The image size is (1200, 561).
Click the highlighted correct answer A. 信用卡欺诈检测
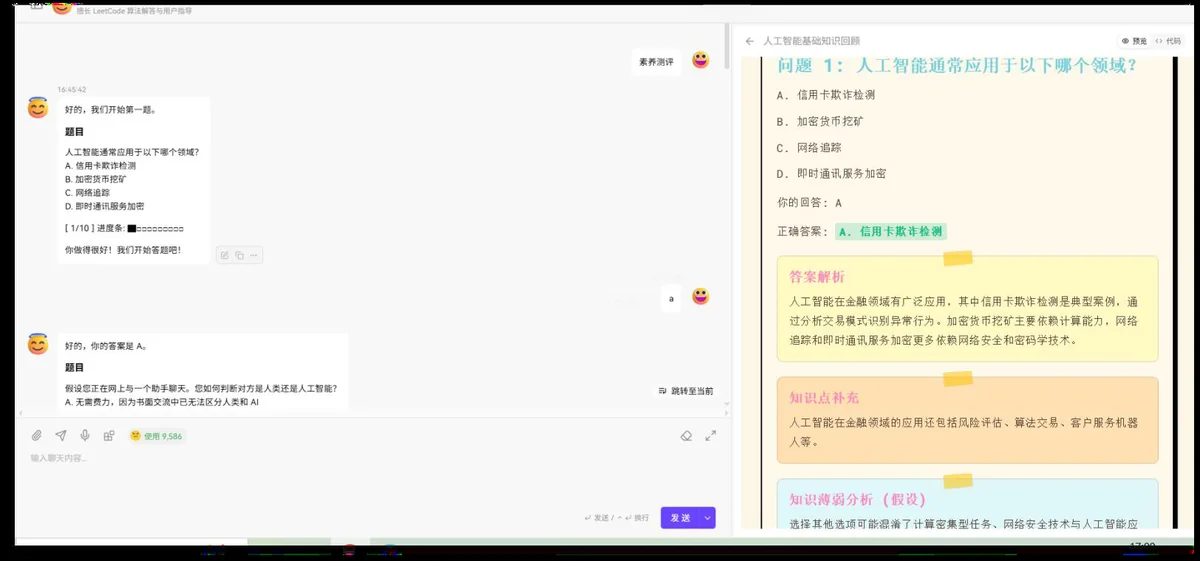(x=891, y=231)
